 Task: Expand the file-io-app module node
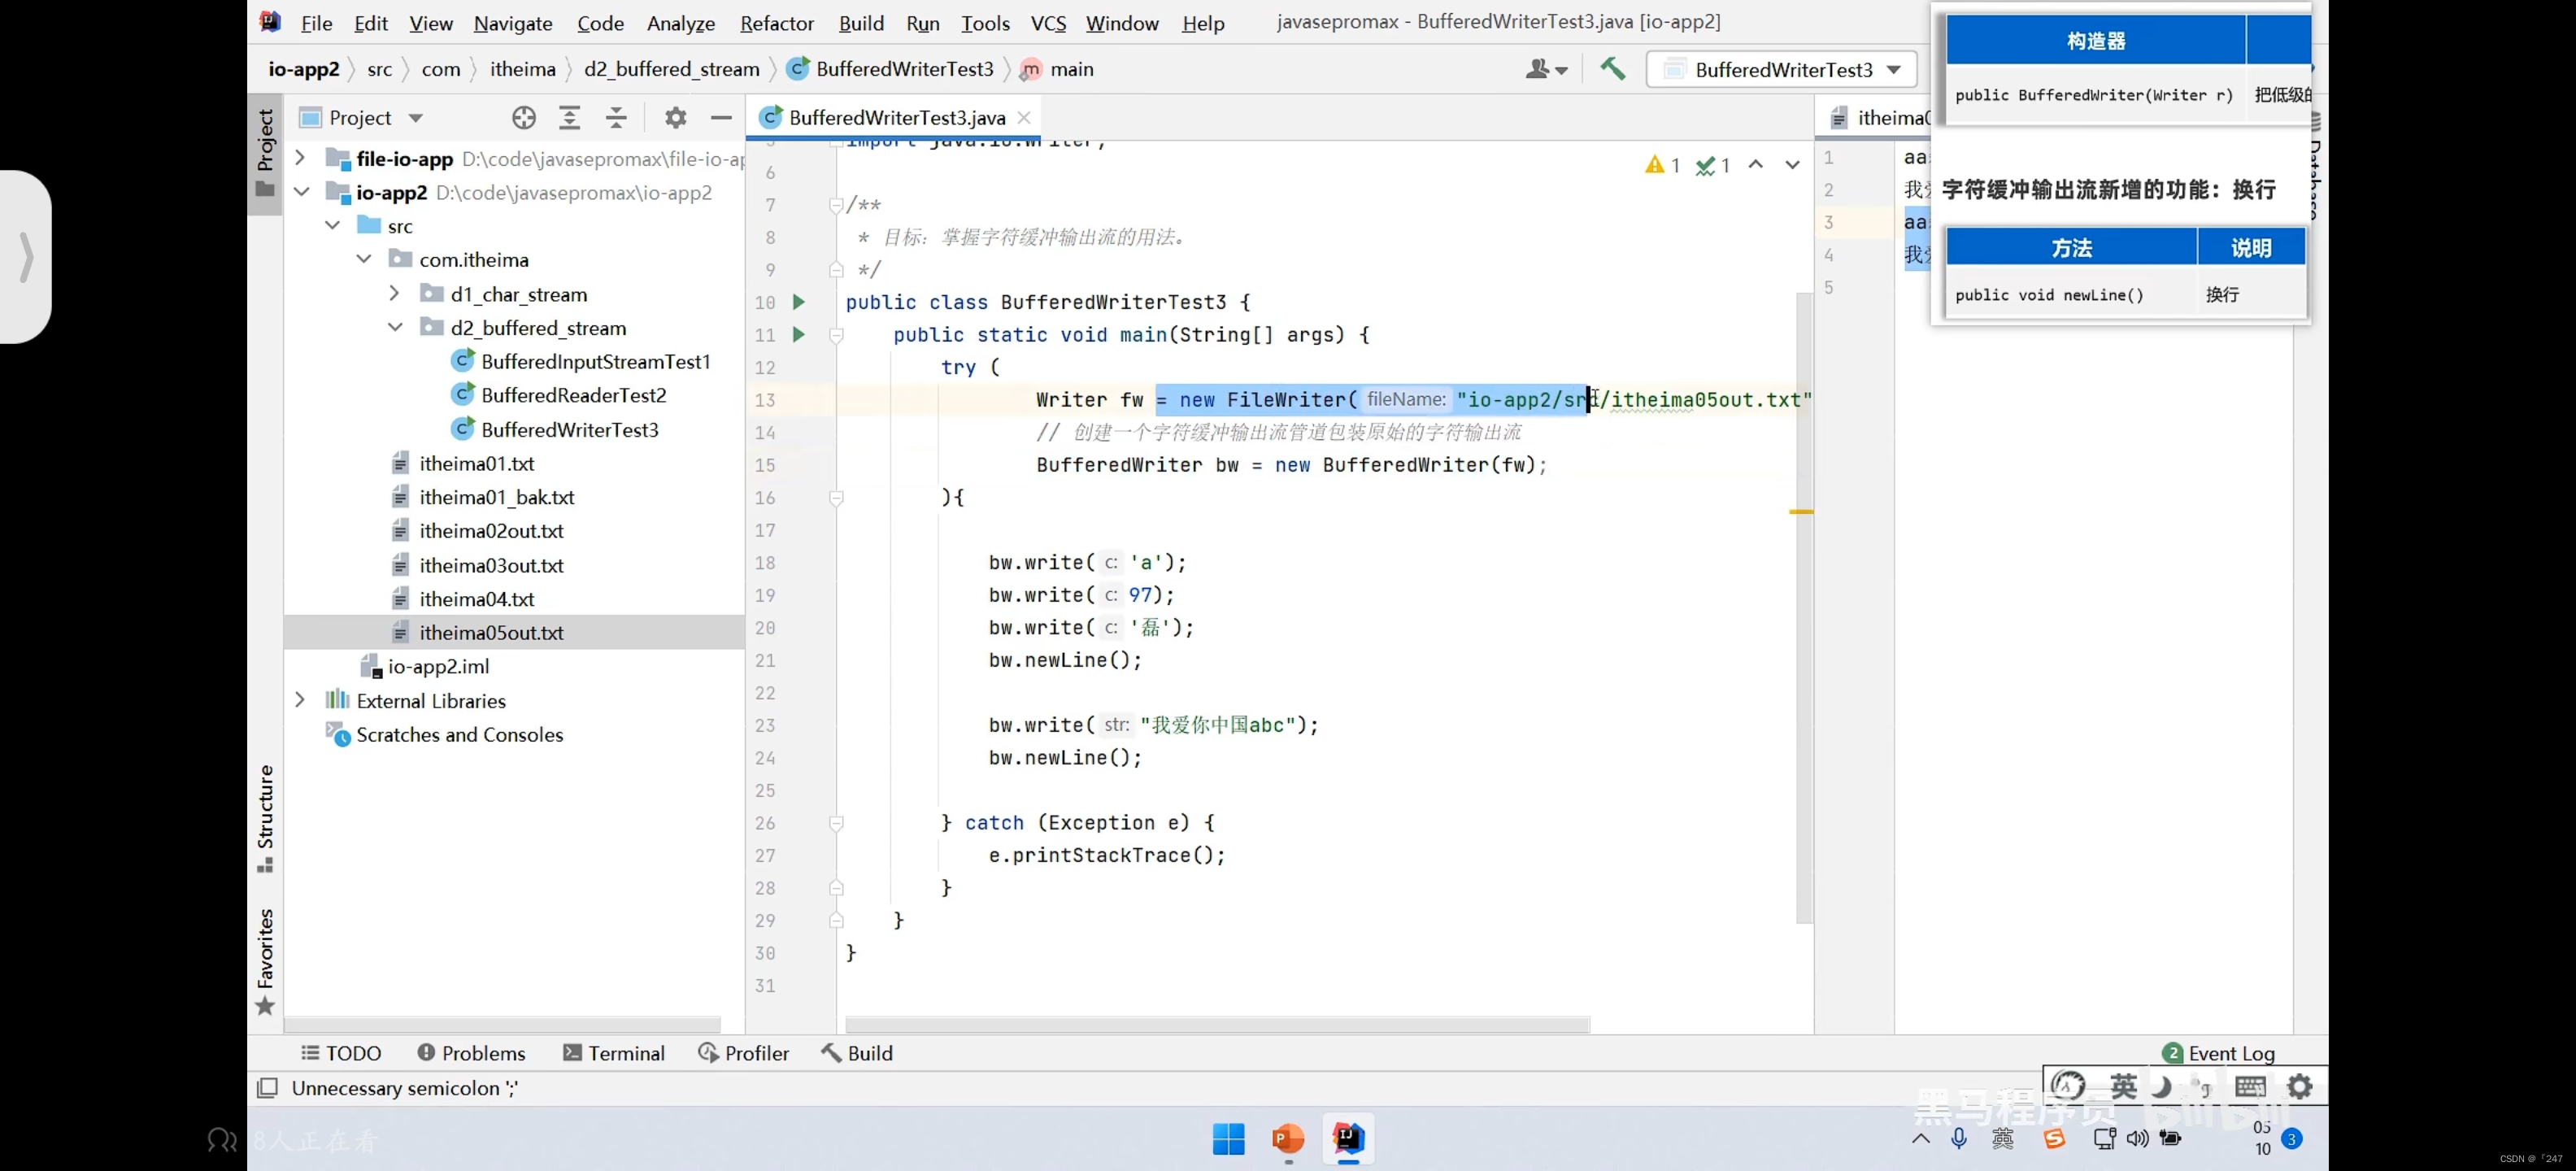click(x=300, y=158)
